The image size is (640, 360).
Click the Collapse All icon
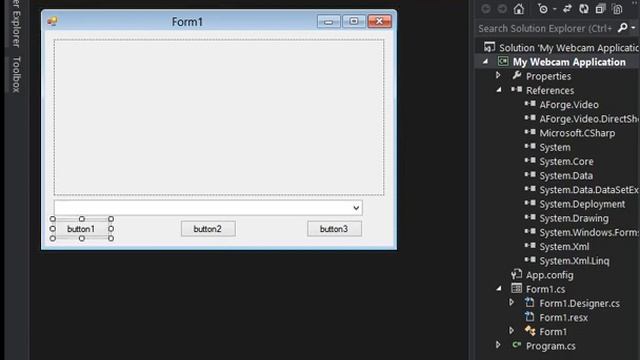click(600, 9)
